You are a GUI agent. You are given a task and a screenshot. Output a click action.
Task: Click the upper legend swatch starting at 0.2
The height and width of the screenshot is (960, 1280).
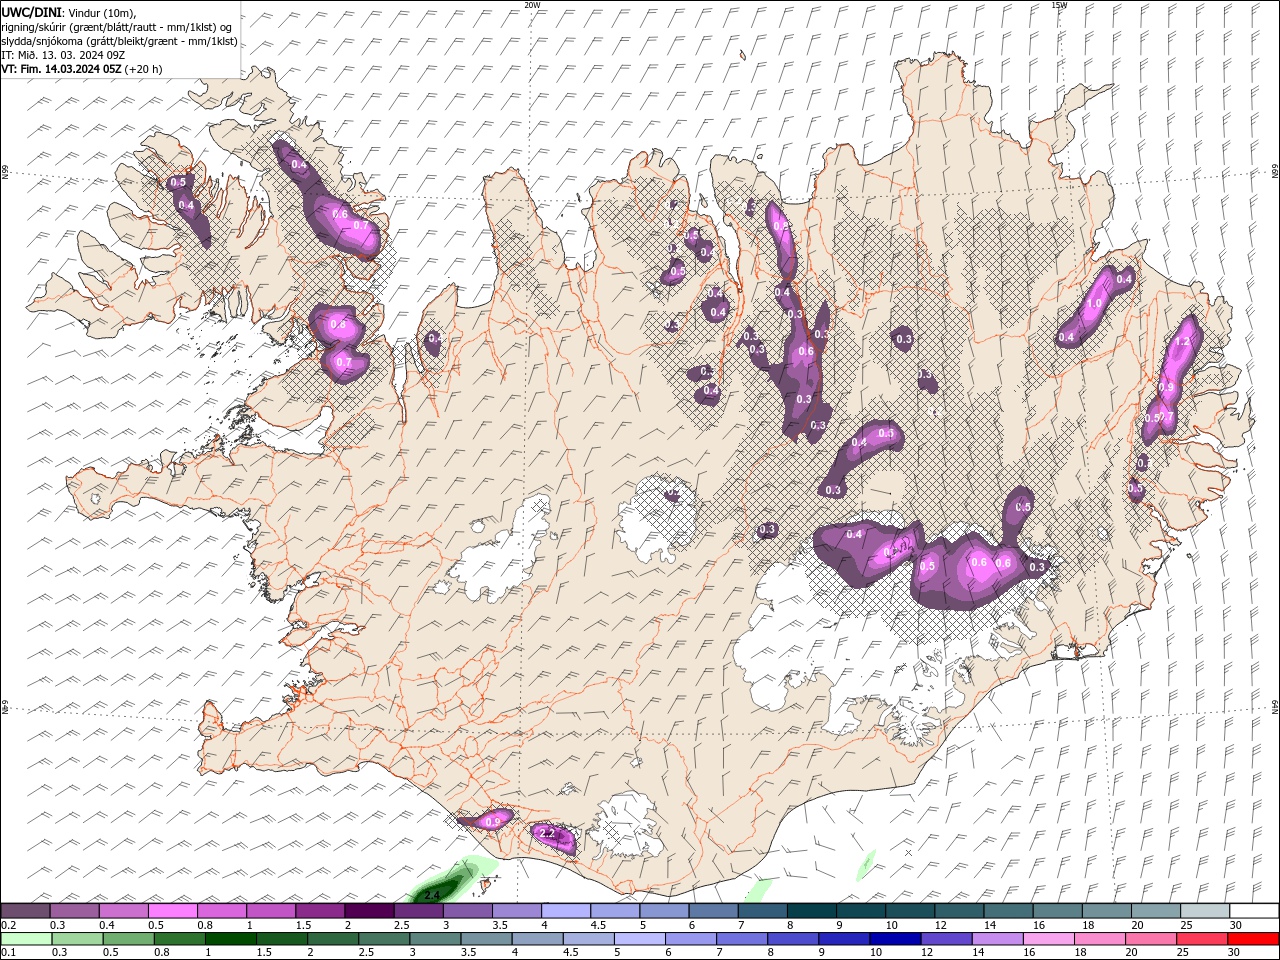25,911
